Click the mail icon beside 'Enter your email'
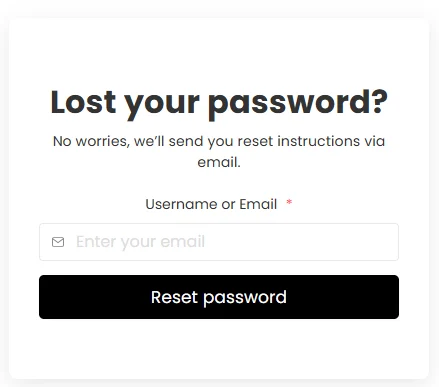Viewport: 439px width, 387px height. coord(58,242)
